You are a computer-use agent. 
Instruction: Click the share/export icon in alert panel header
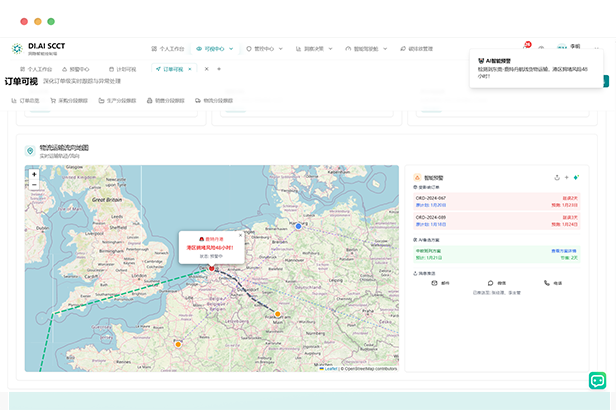pyautogui.click(x=557, y=178)
